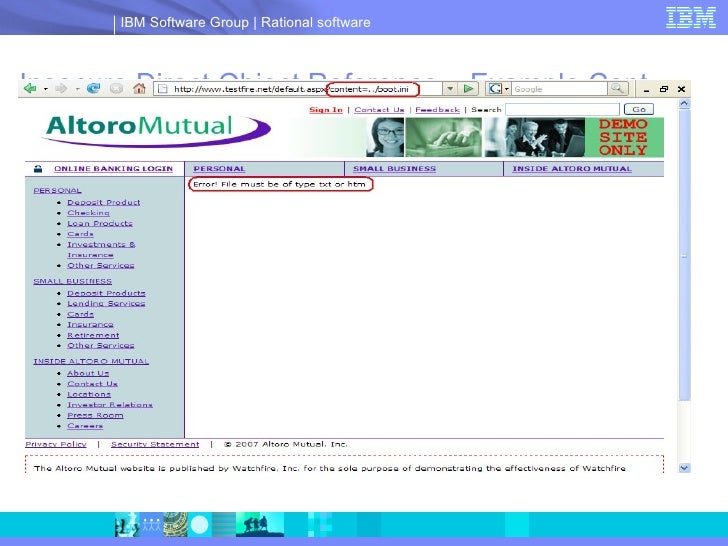Open the Privacy Policy footer link
Screen dimensions: 728x546
tap(56, 444)
